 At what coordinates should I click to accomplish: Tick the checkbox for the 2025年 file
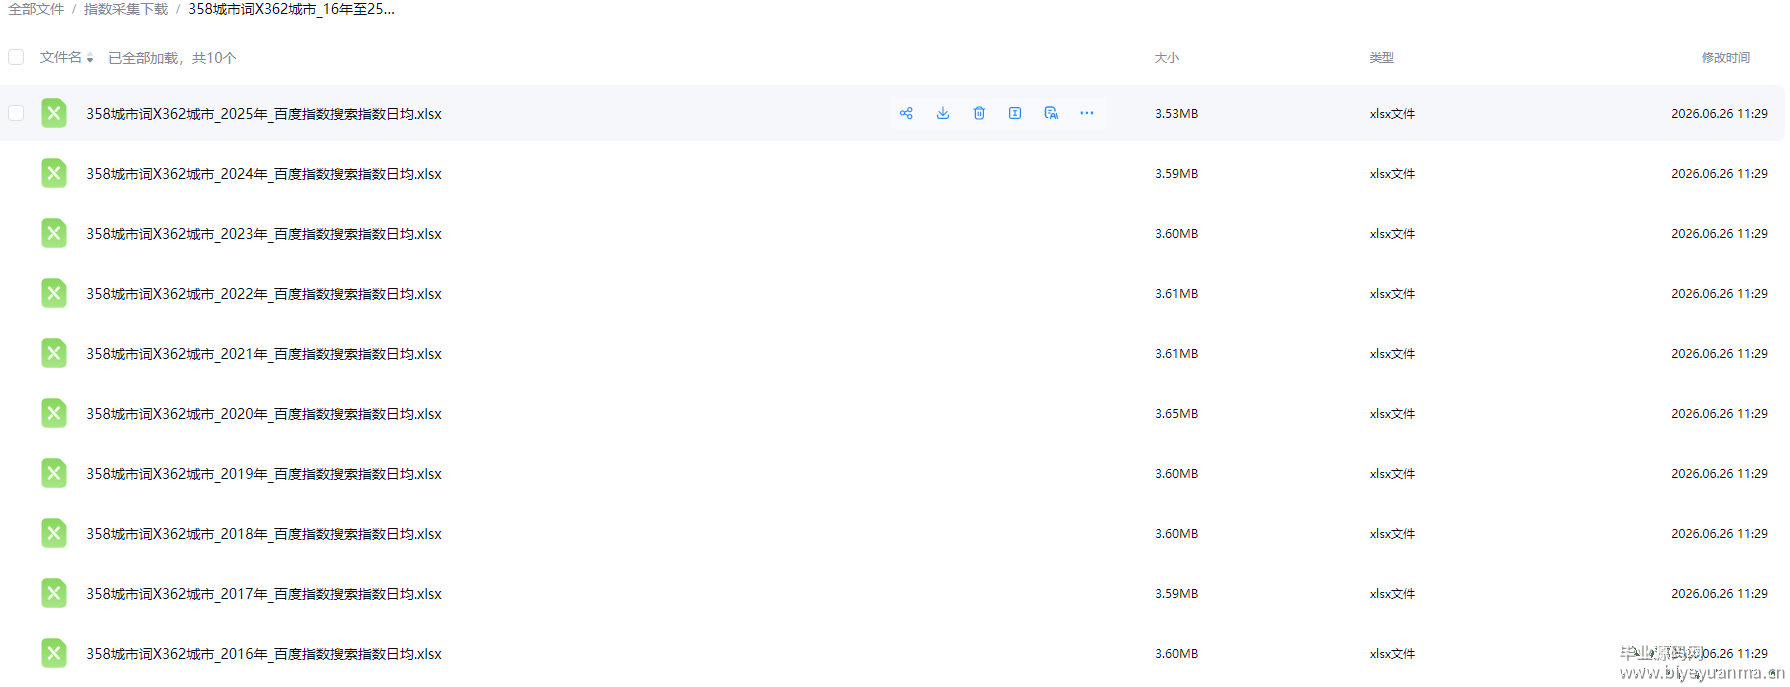(x=16, y=113)
